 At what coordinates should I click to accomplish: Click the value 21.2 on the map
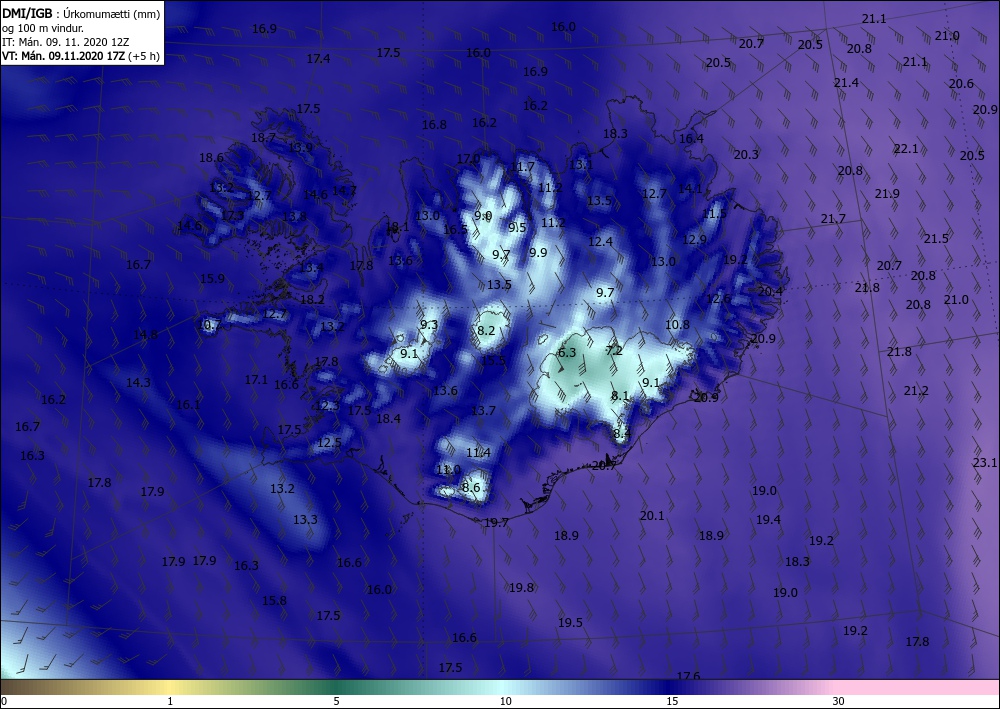coord(916,391)
